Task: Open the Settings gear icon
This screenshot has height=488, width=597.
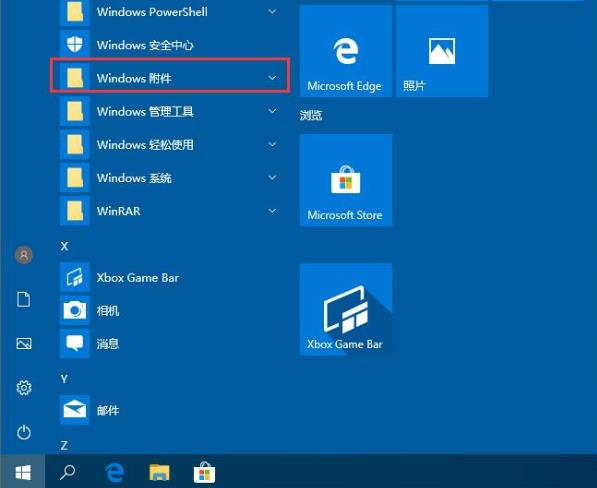Action: pyautogui.click(x=24, y=388)
